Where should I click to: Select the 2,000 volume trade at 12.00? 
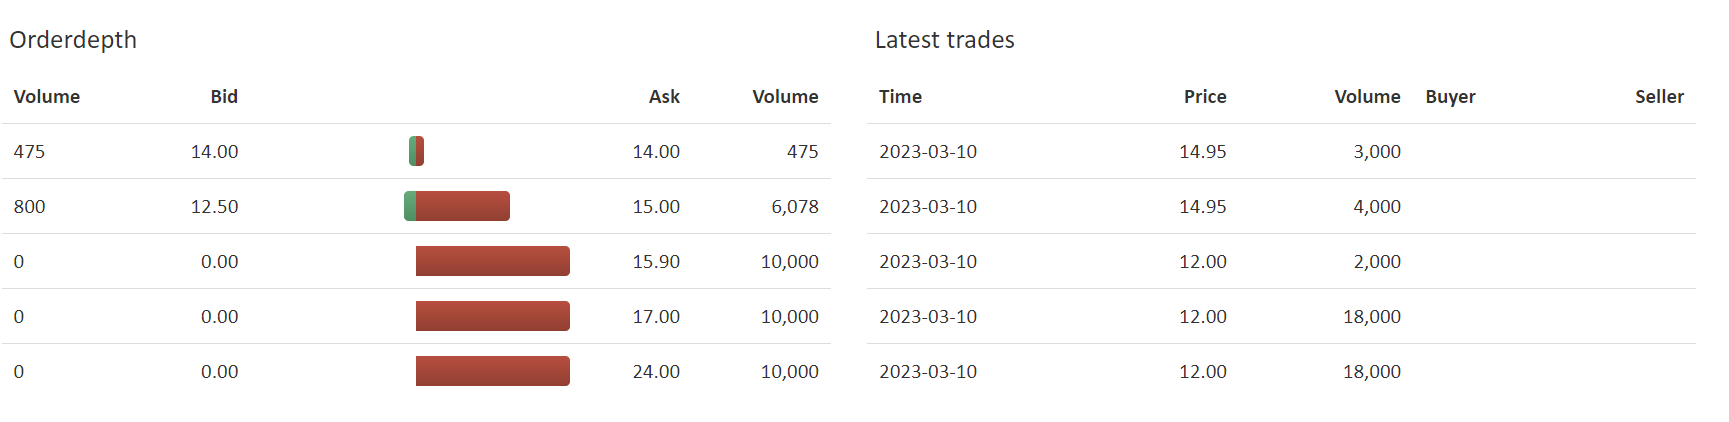(x=1281, y=261)
